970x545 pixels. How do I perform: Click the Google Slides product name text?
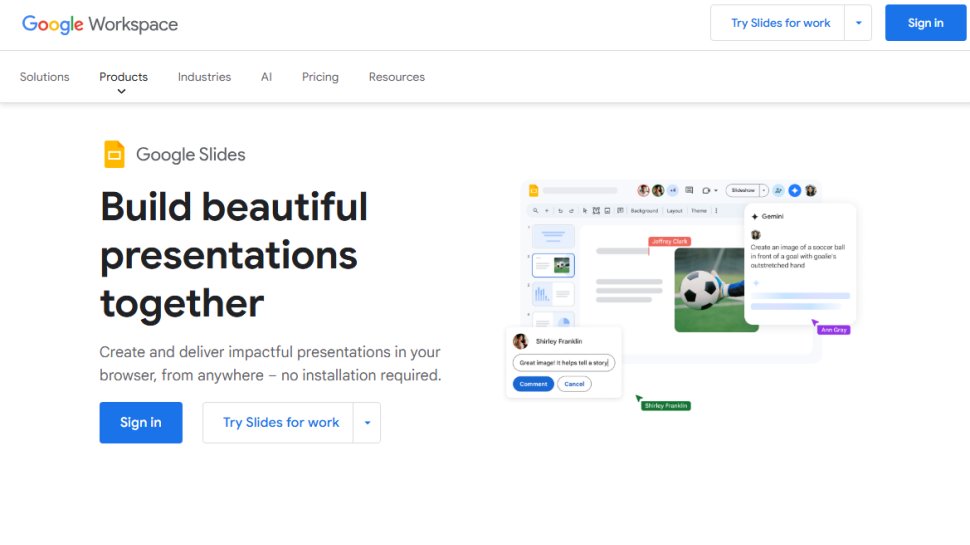pos(191,155)
